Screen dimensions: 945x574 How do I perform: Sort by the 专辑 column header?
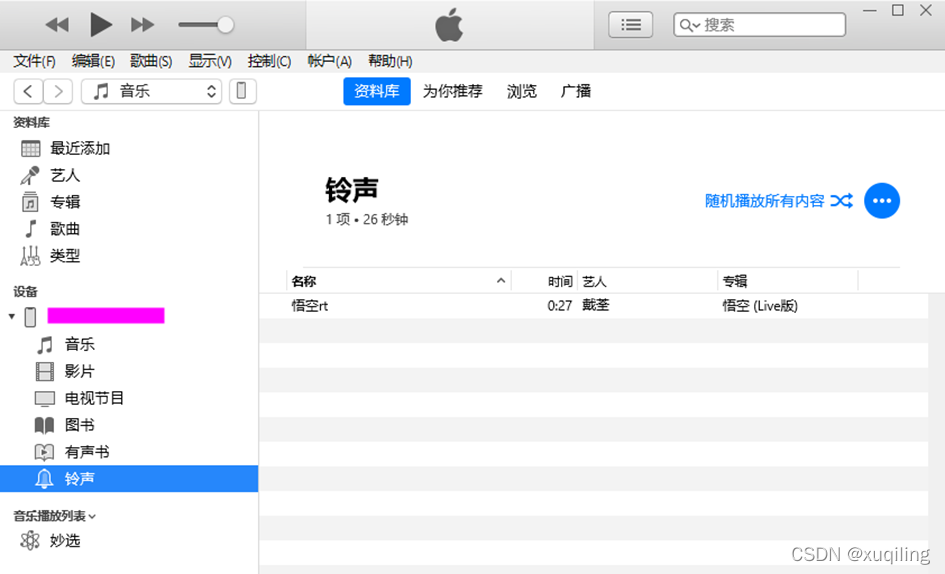(x=788, y=281)
